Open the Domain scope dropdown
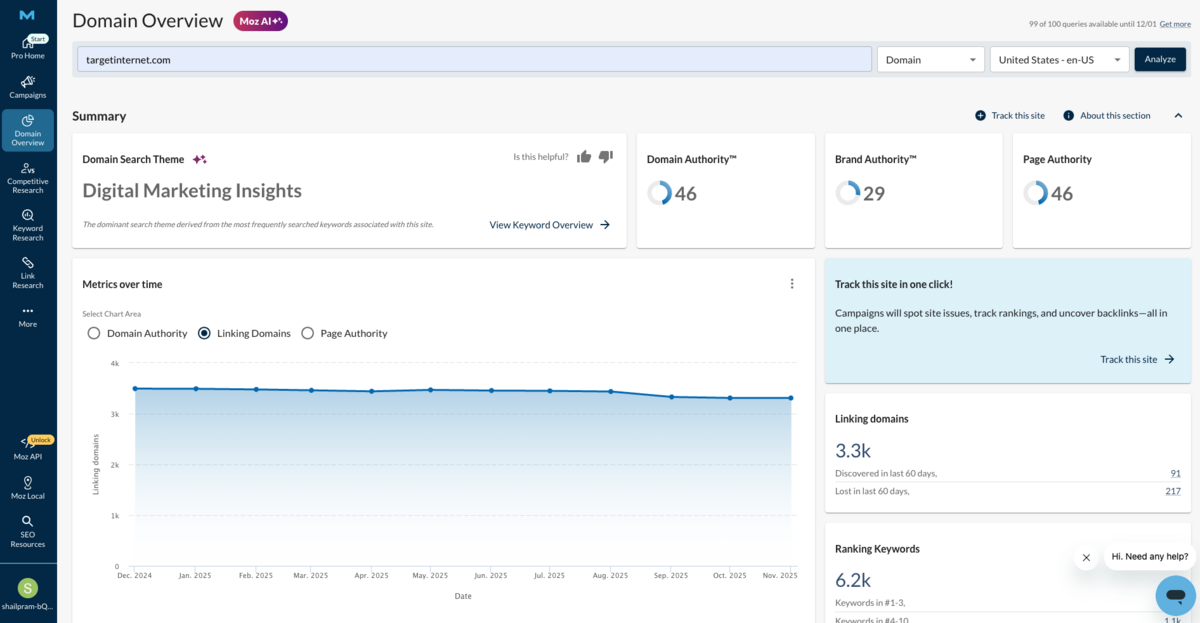Screen dimensions: 1200x623 (931, 60)
